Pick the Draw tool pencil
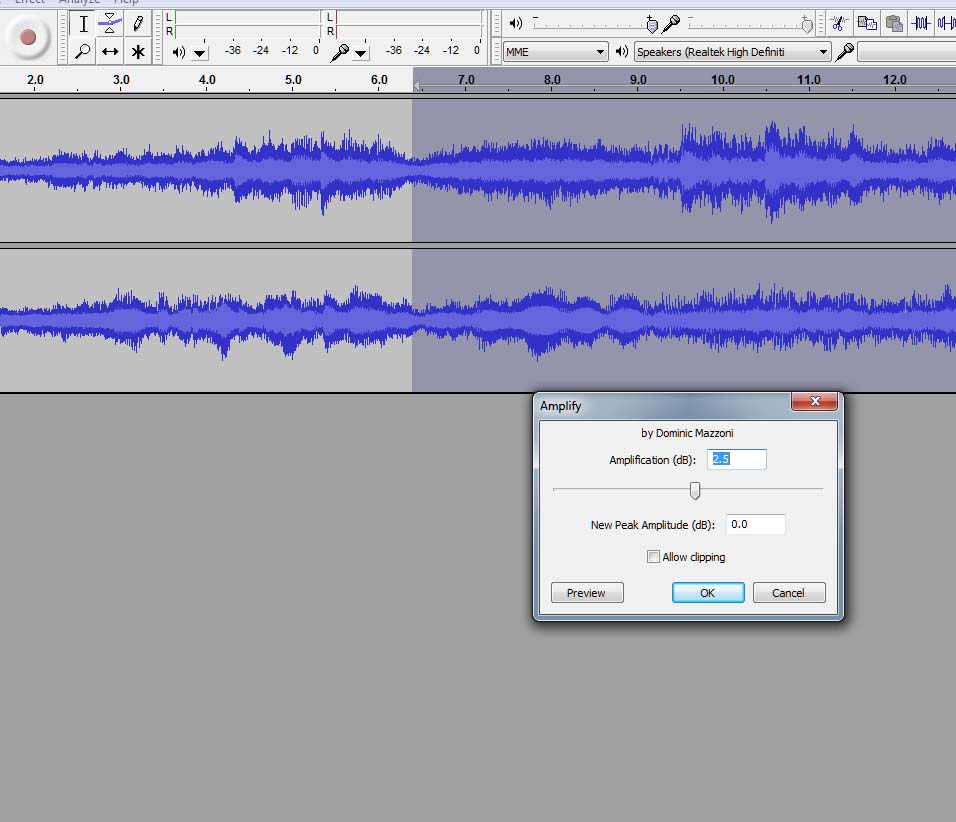Screen dimensions: 956x822 coord(137,23)
